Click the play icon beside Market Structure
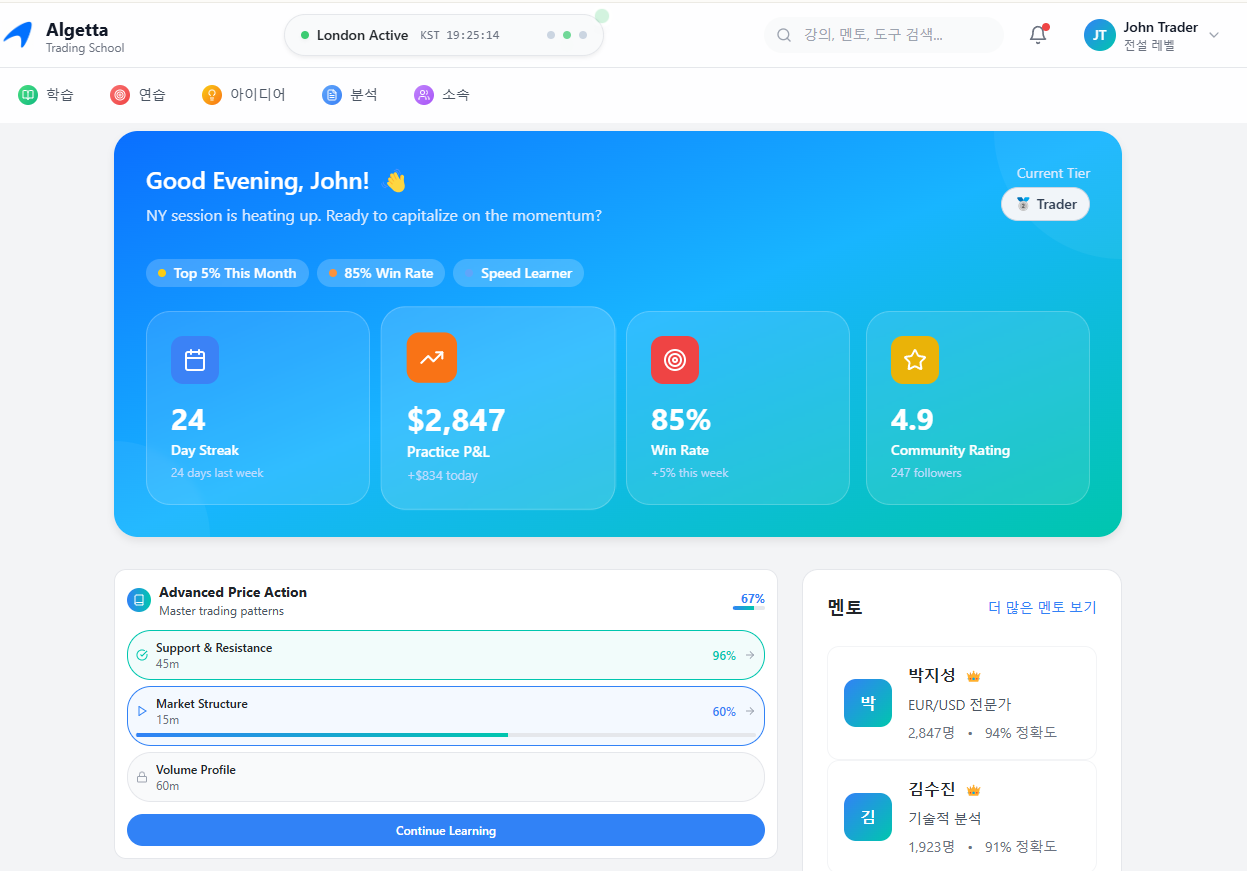 [x=142, y=712]
